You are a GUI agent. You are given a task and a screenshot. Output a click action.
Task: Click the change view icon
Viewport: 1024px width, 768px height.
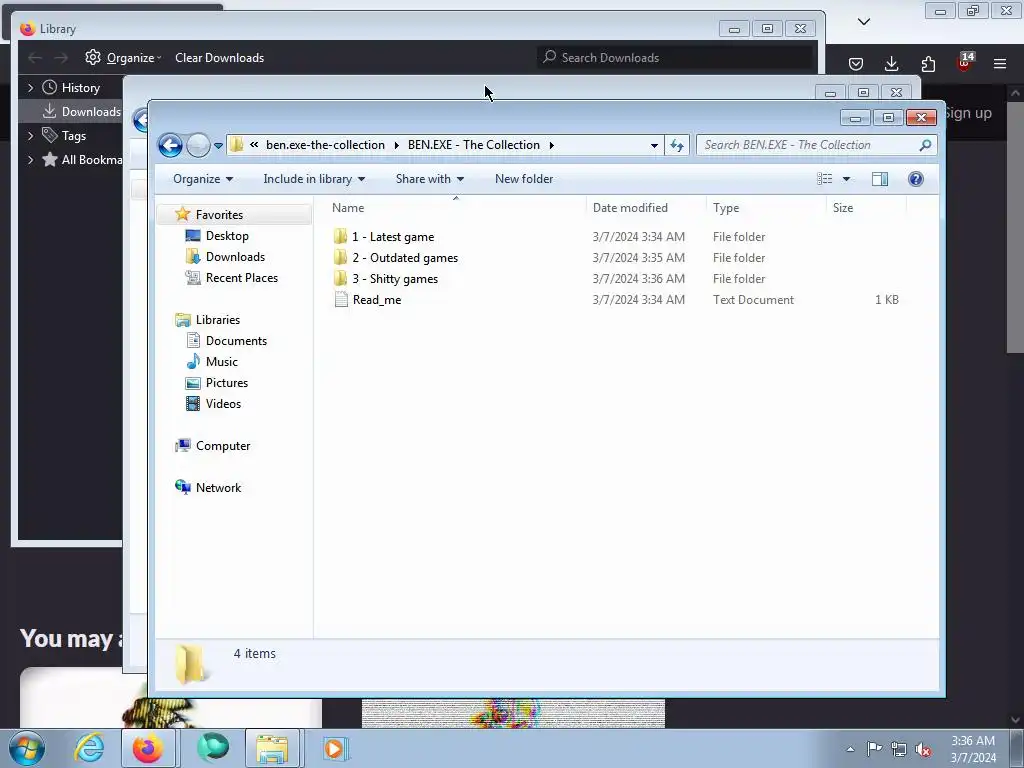[x=825, y=179]
